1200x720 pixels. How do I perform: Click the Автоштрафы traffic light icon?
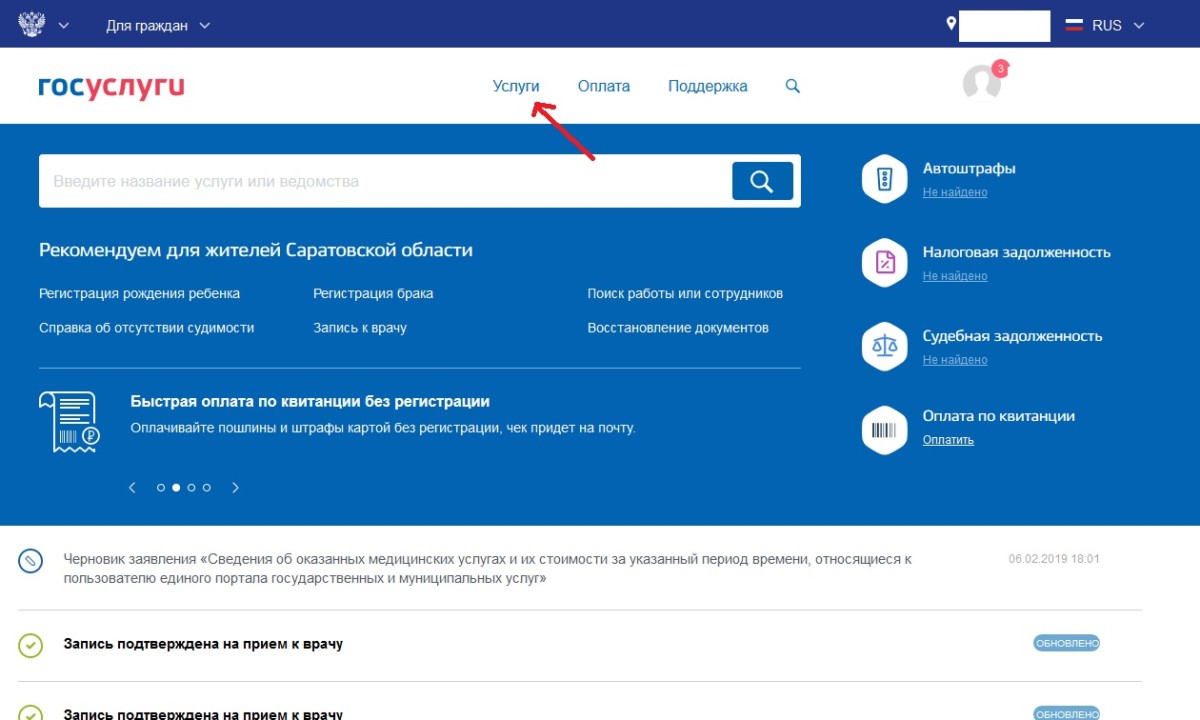pos(884,179)
